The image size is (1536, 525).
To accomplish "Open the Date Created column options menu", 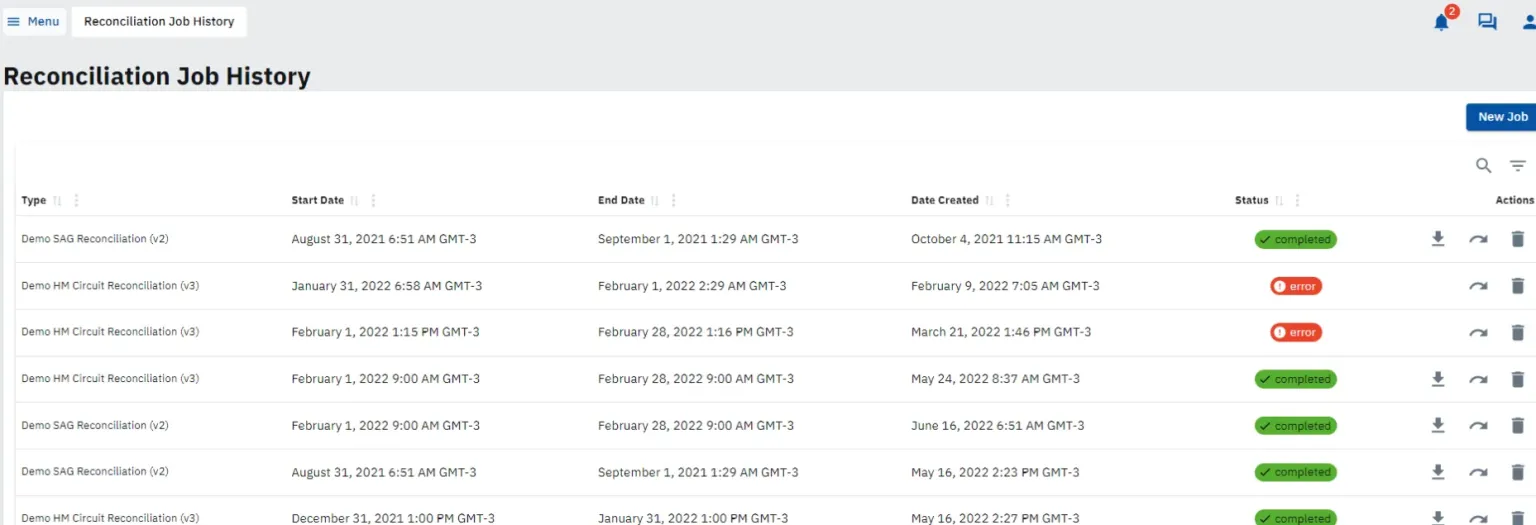I will point(1007,201).
